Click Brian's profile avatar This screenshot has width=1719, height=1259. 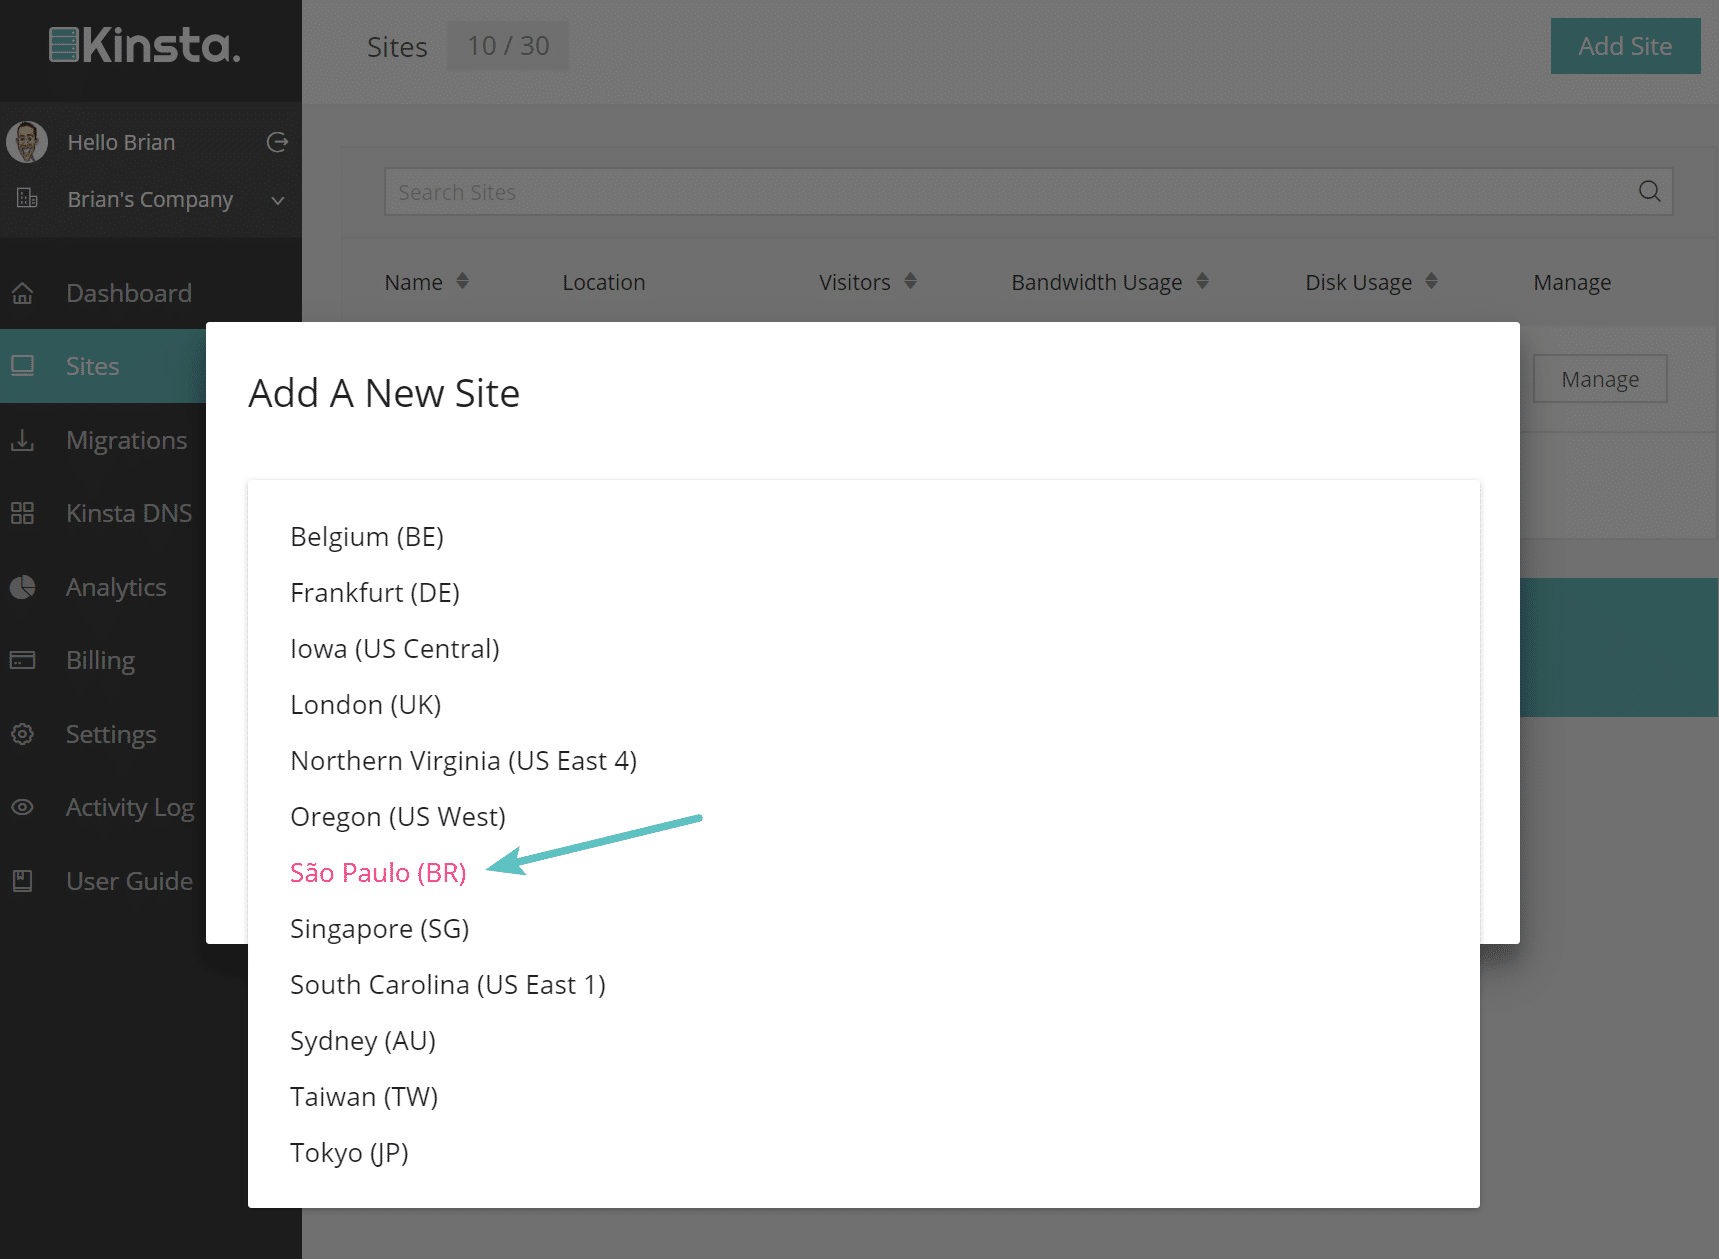(27, 142)
